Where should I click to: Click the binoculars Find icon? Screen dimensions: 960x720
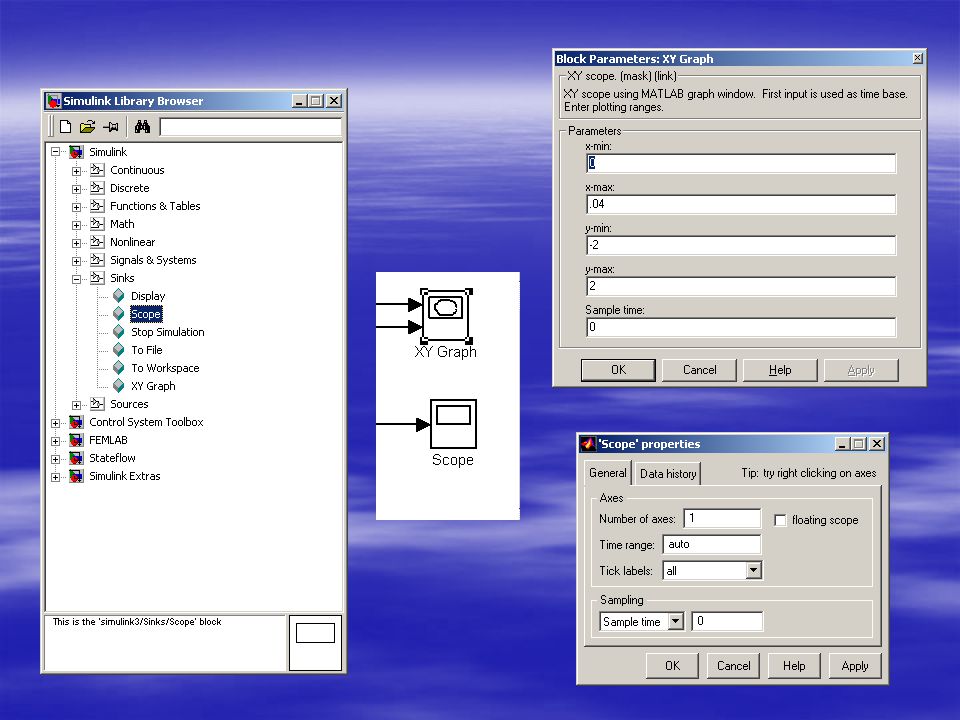142,127
